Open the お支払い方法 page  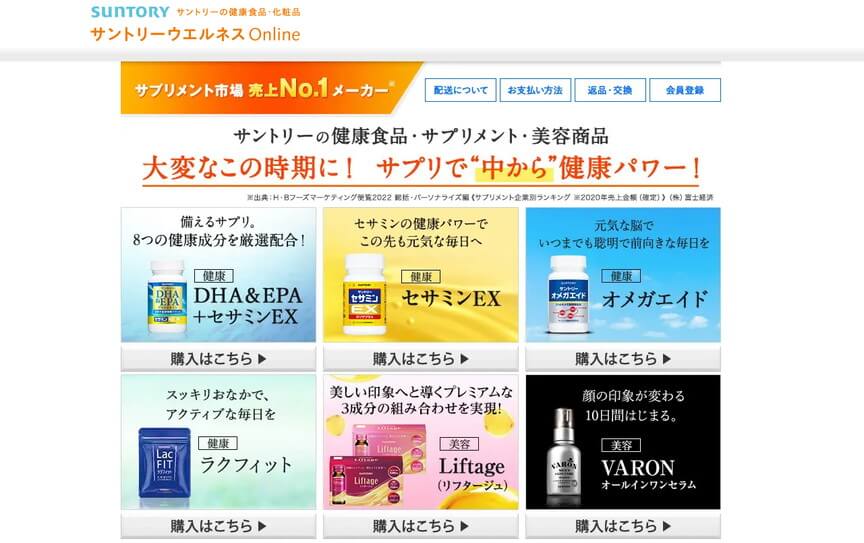535,90
